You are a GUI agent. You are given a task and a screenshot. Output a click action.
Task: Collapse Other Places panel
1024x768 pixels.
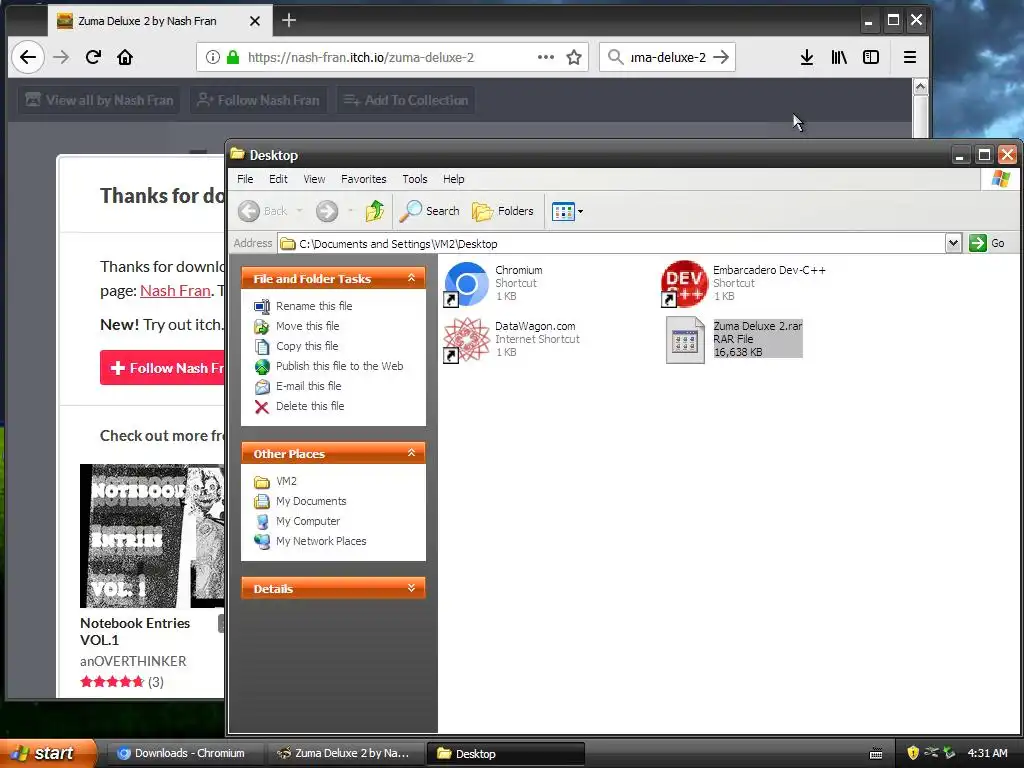pyautogui.click(x=411, y=453)
